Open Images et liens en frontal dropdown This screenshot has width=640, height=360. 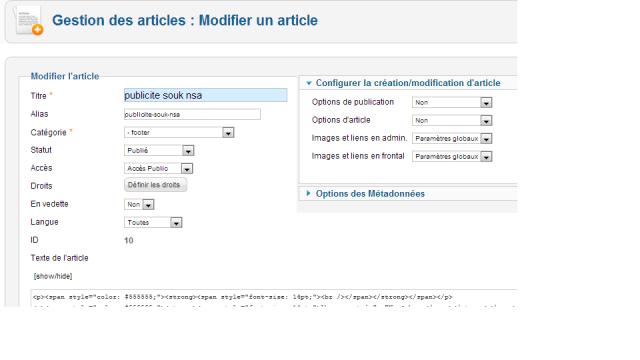452,156
